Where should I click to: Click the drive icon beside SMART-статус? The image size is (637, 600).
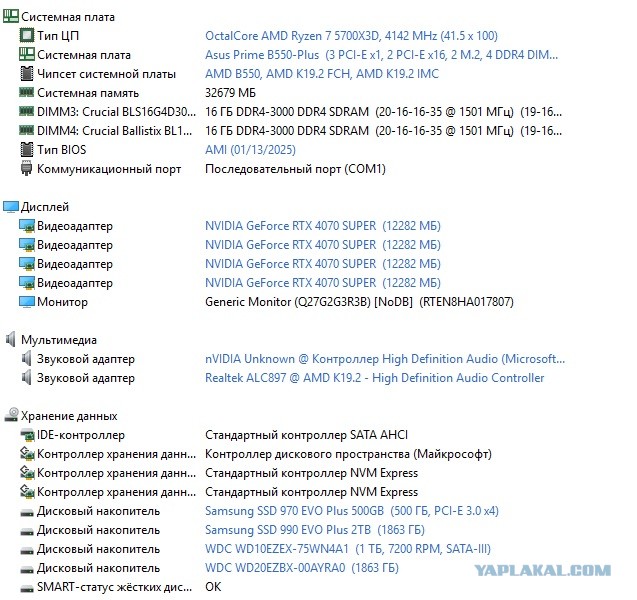(x=27, y=589)
